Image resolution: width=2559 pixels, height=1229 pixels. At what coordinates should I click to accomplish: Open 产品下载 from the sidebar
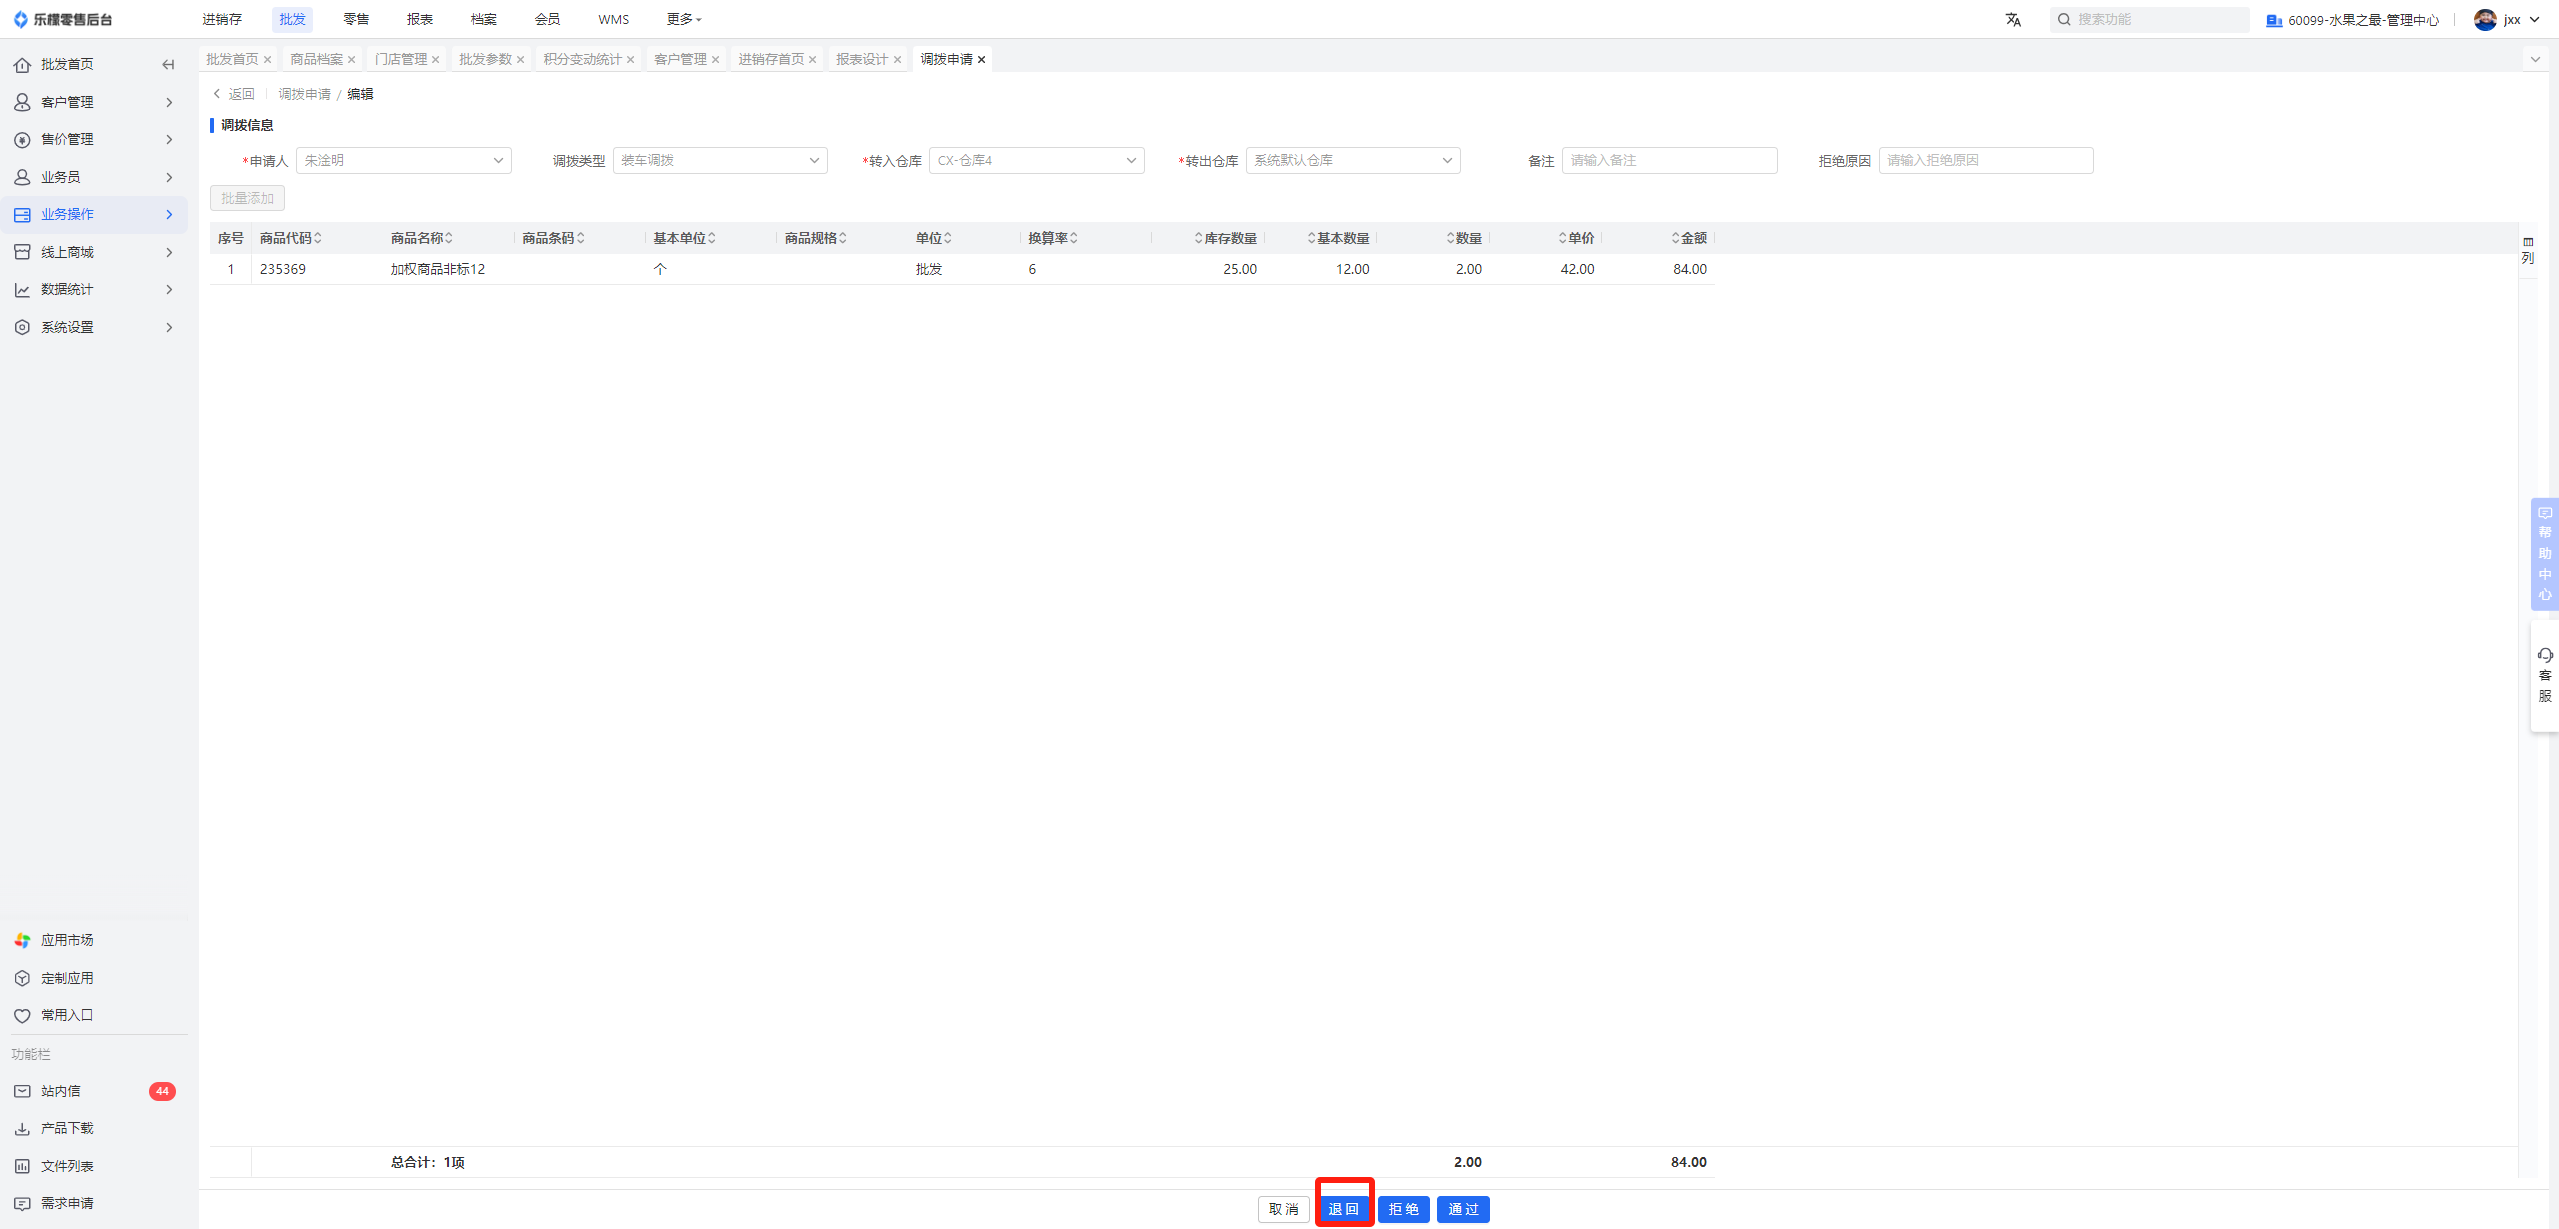tap(67, 1128)
